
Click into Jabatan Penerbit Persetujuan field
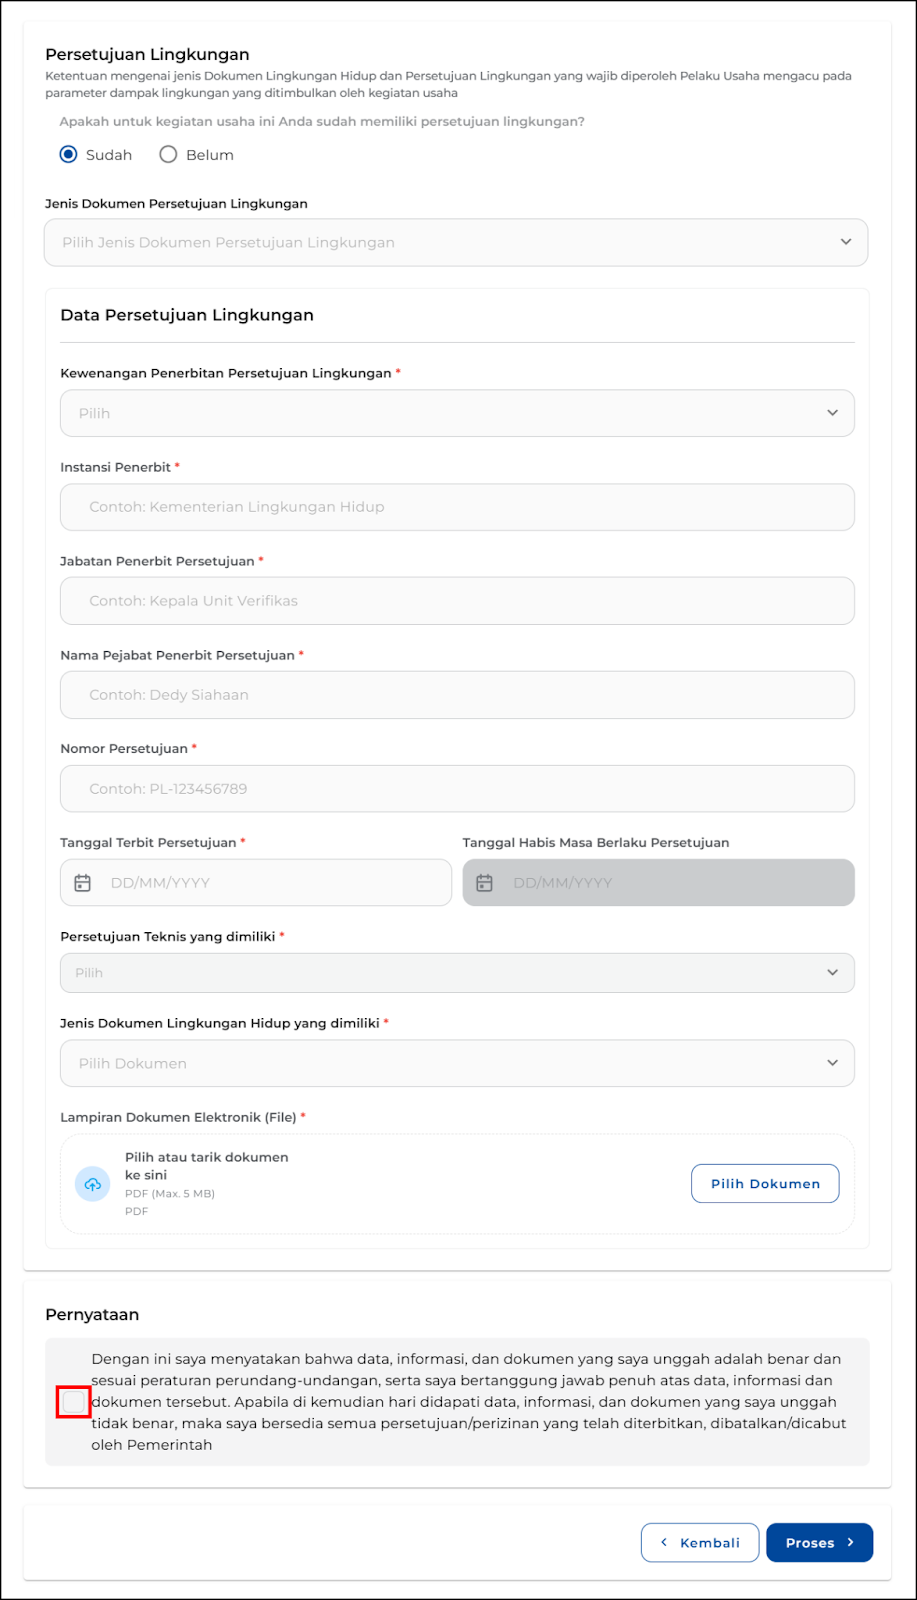click(456, 601)
